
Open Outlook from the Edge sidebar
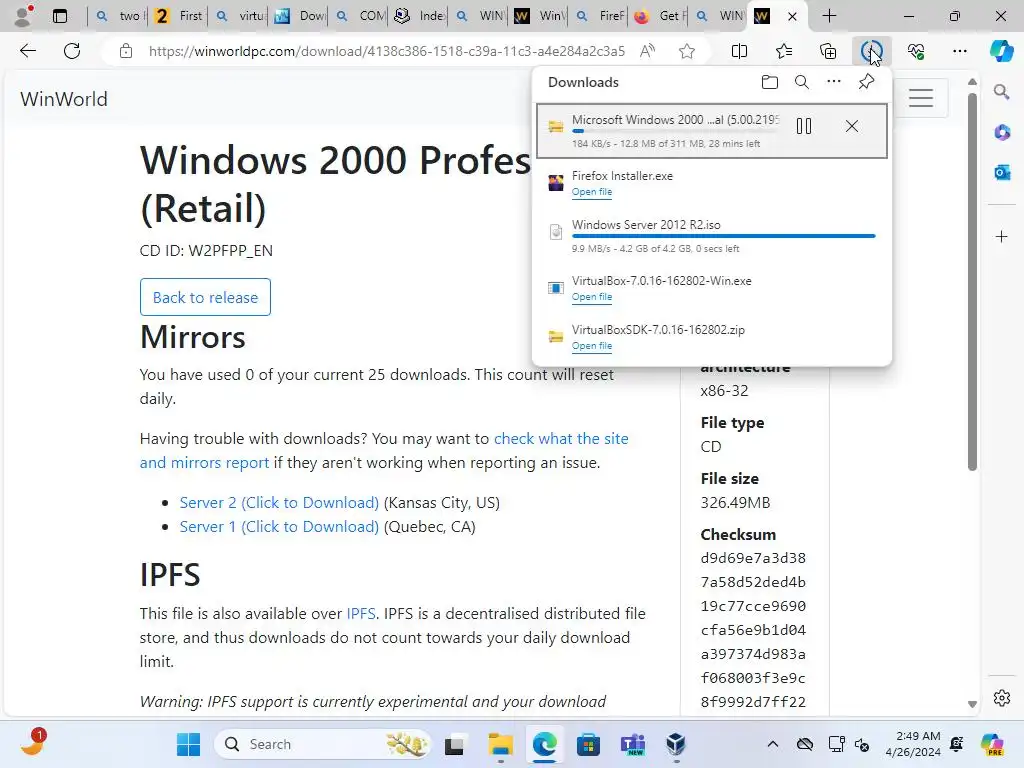point(1001,172)
